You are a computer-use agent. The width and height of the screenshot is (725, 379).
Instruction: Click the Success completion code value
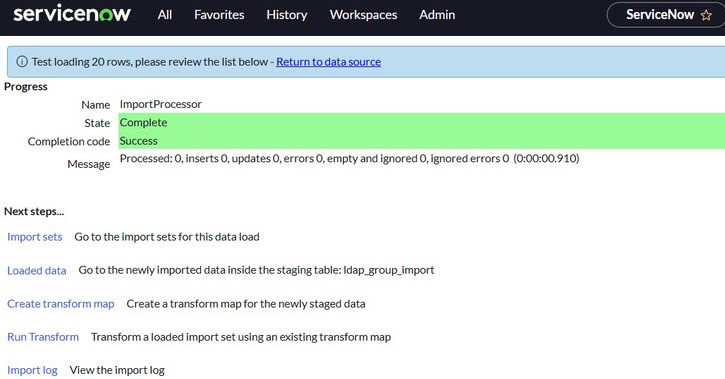tap(138, 141)
